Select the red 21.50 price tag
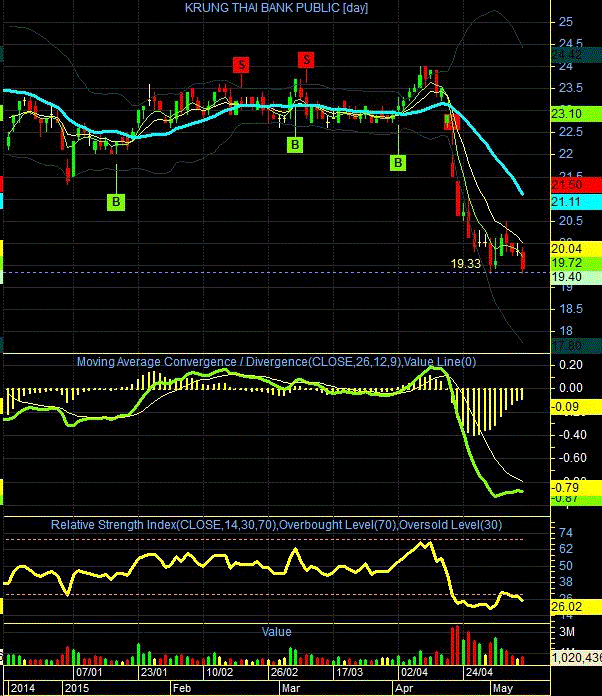The width and height of the screenshot is (602, 696). (x=576, y=185)
